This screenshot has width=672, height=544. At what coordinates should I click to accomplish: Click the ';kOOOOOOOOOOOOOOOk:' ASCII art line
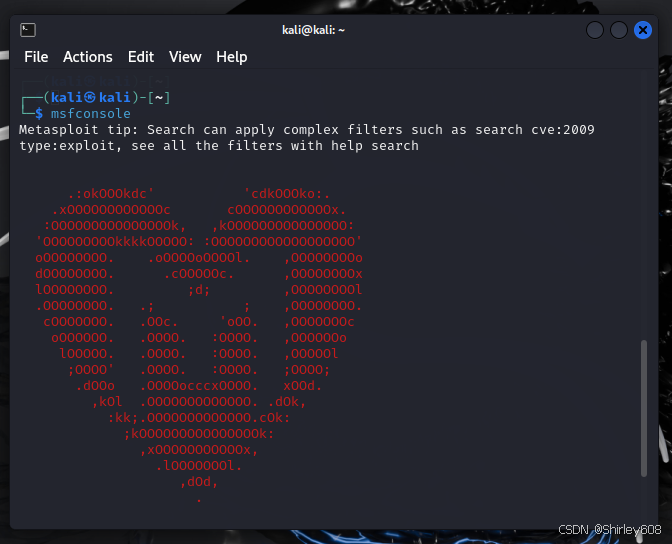(x=199, y=434)
